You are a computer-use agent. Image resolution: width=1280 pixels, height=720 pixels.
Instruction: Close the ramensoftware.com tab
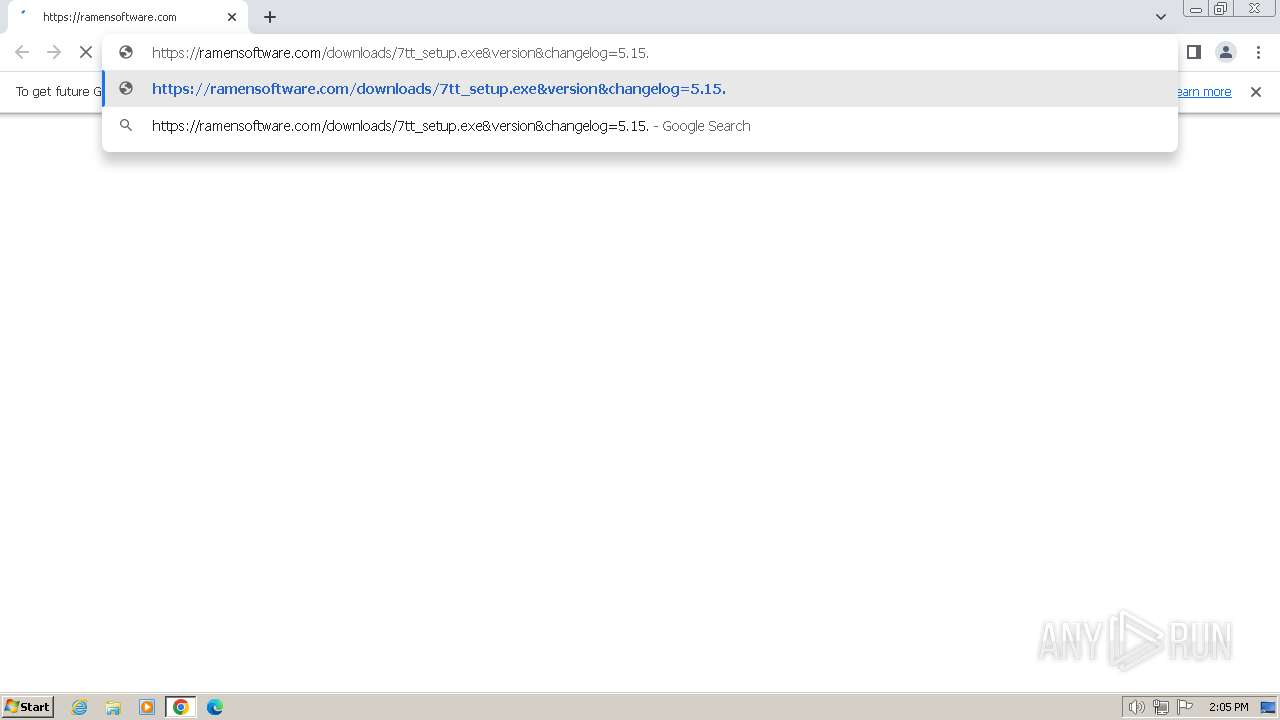[232, 17]
